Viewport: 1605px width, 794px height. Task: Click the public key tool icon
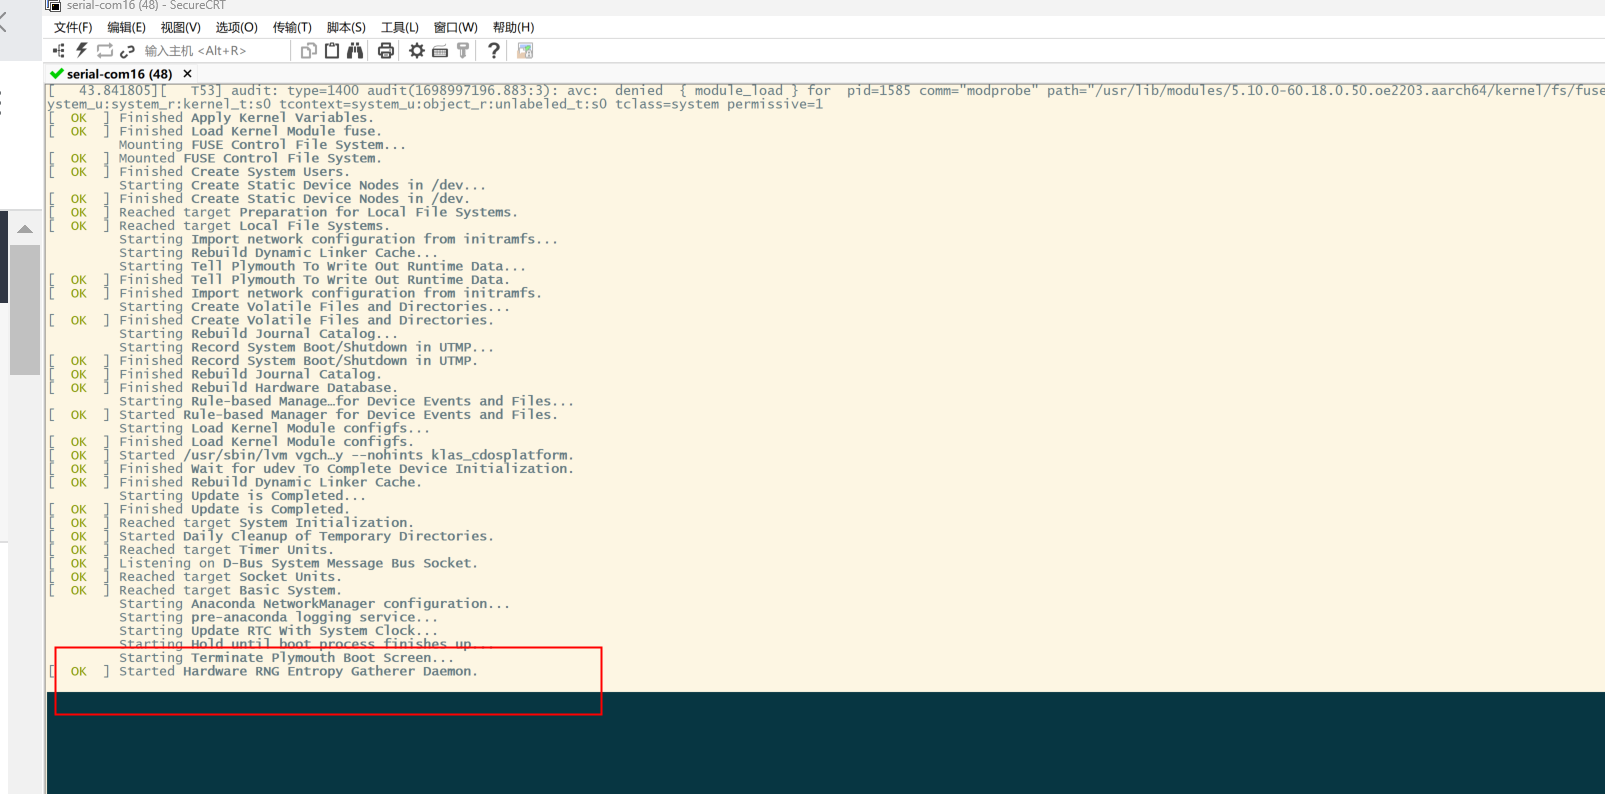tap(463, 51)
